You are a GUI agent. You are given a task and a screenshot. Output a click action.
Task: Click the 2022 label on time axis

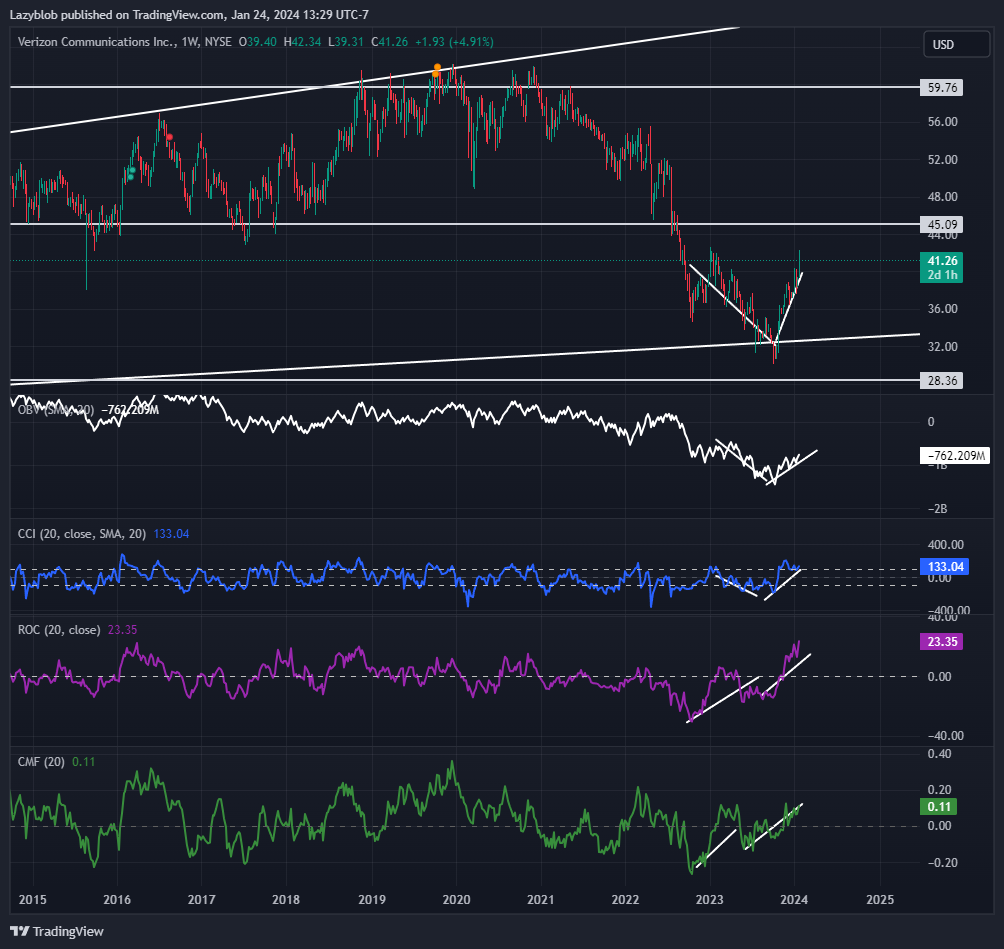tap(625, 900)
